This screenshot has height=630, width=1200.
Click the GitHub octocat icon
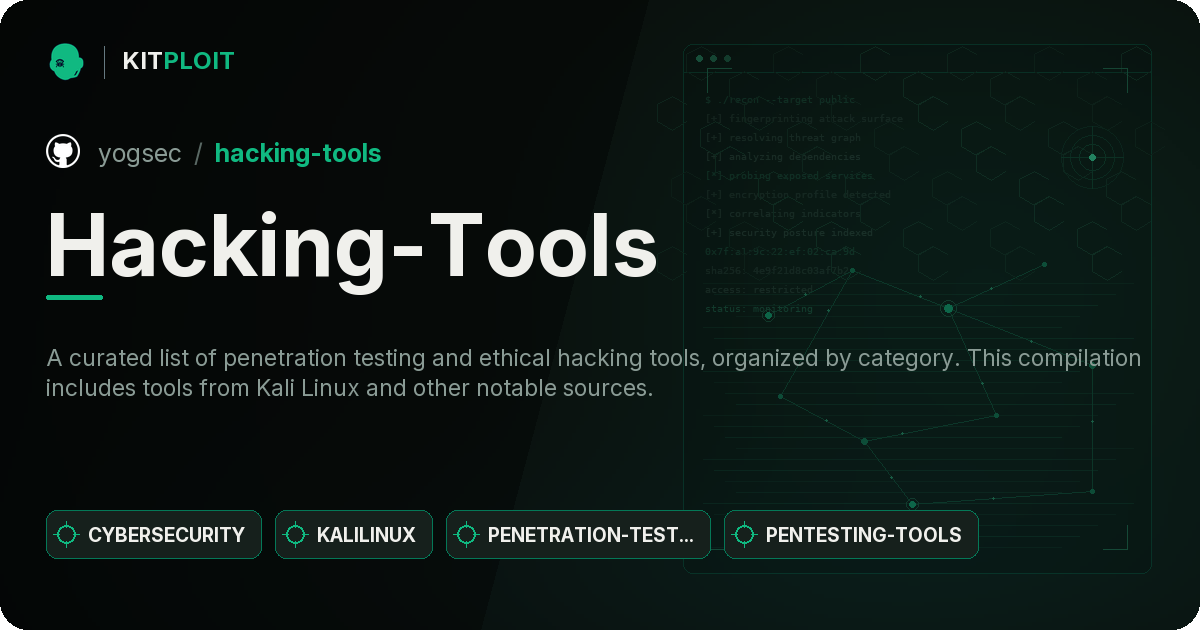(x=63, y=153)
